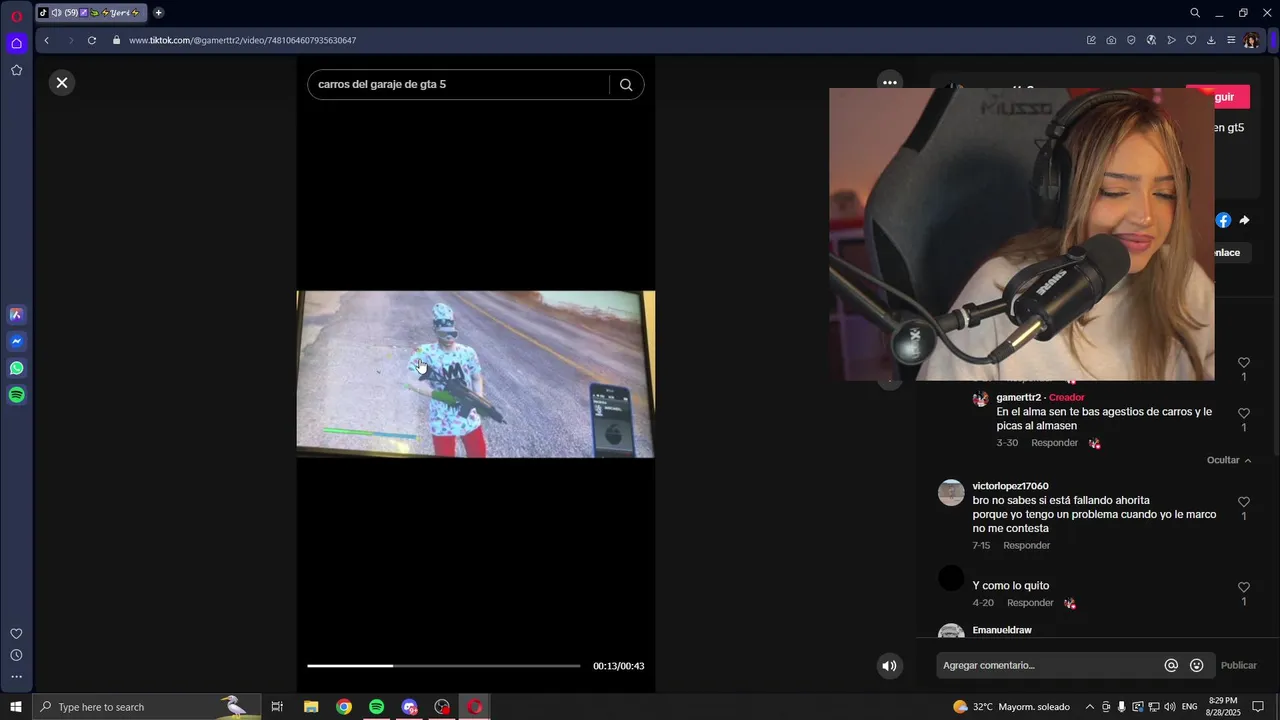The height and width of the screenshot is (720, 1280).
Task: Open the Windows Start menu
Action: (16, 707)
